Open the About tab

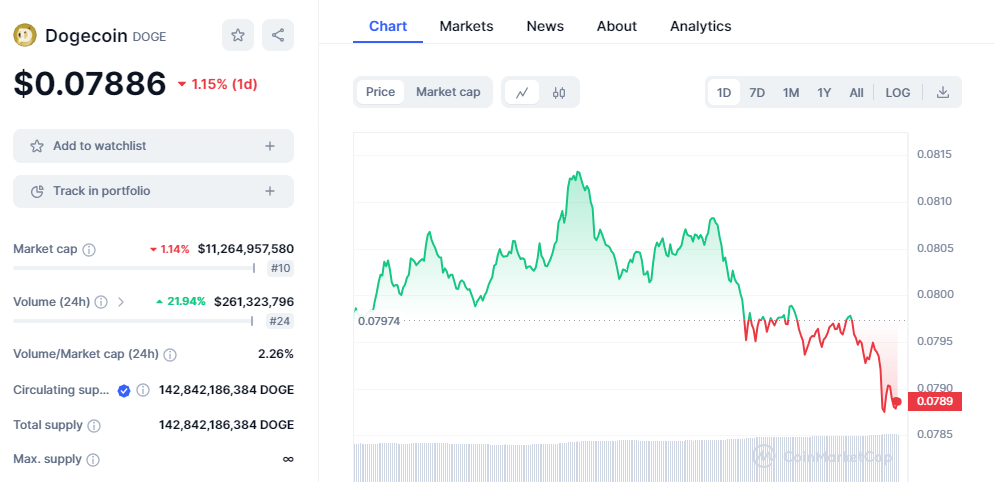[617, 26]
